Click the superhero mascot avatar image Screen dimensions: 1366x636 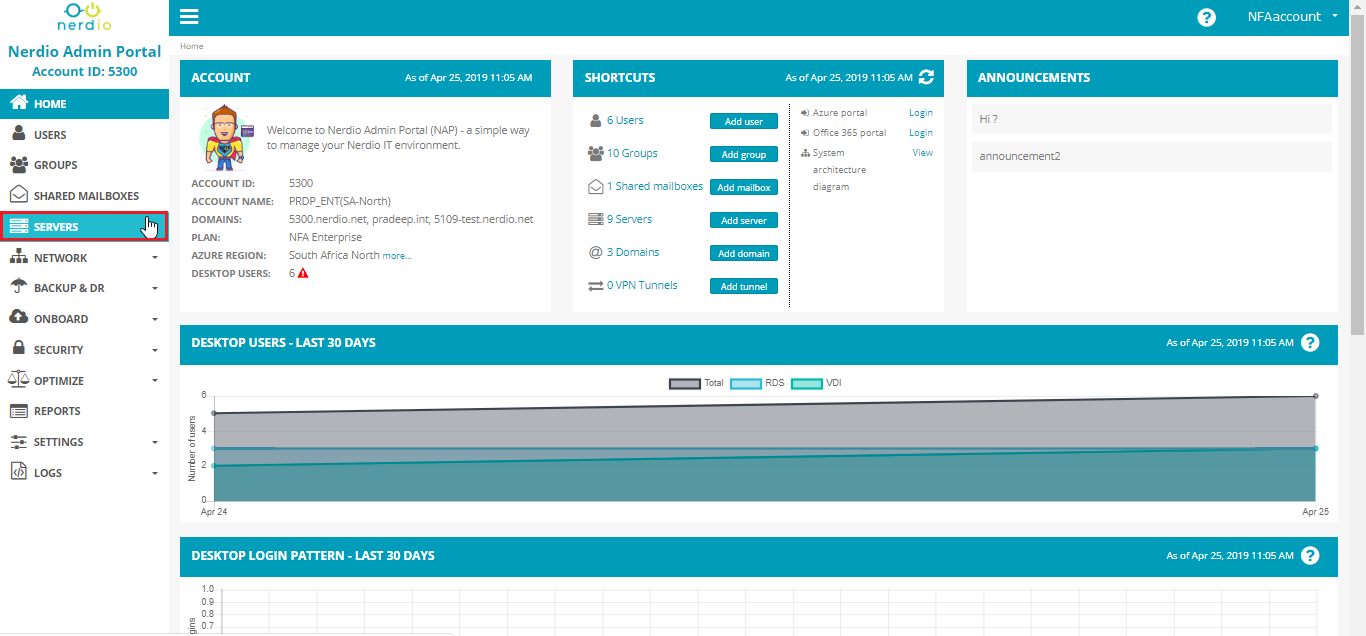pos(226,138)
